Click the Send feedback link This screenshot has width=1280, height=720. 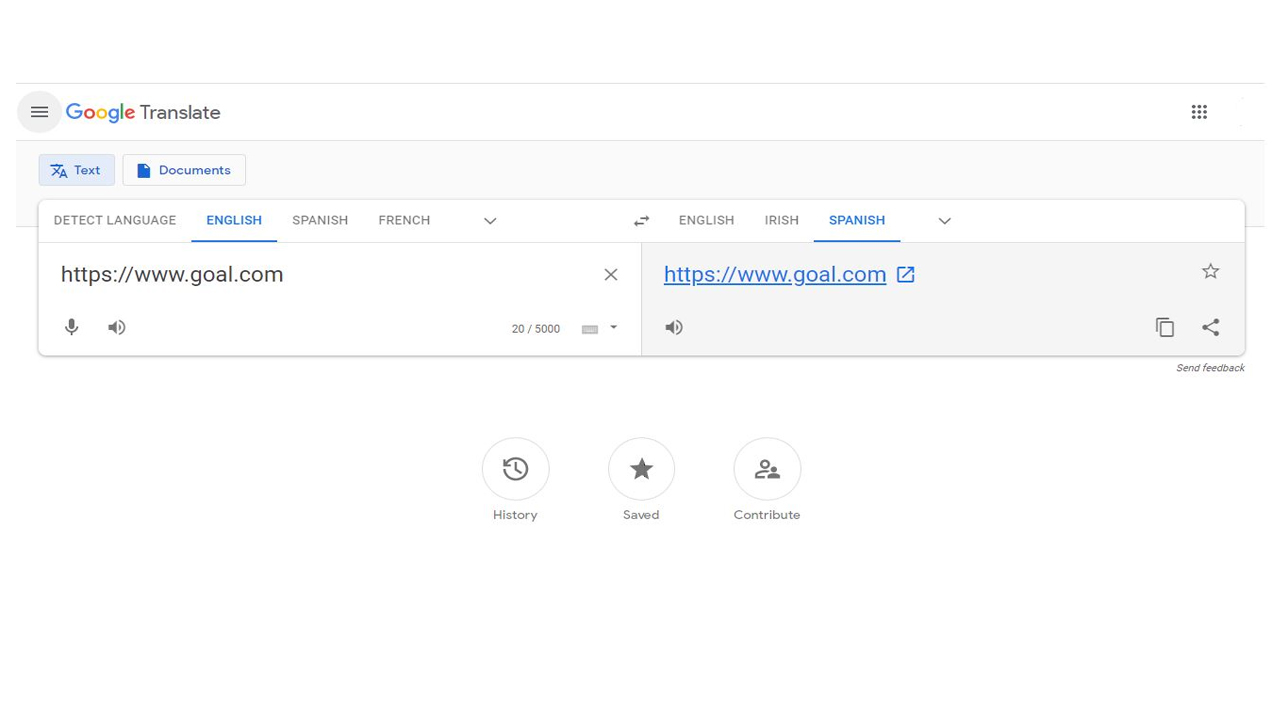[x=1210, y=368]
